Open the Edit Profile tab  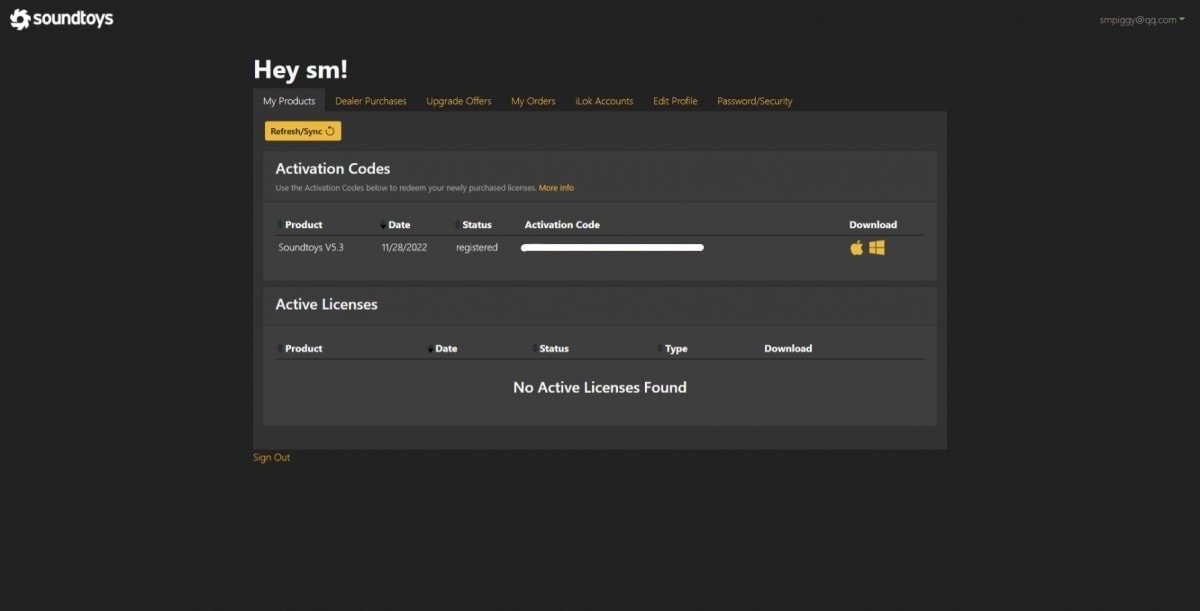[x=675, y=101]
